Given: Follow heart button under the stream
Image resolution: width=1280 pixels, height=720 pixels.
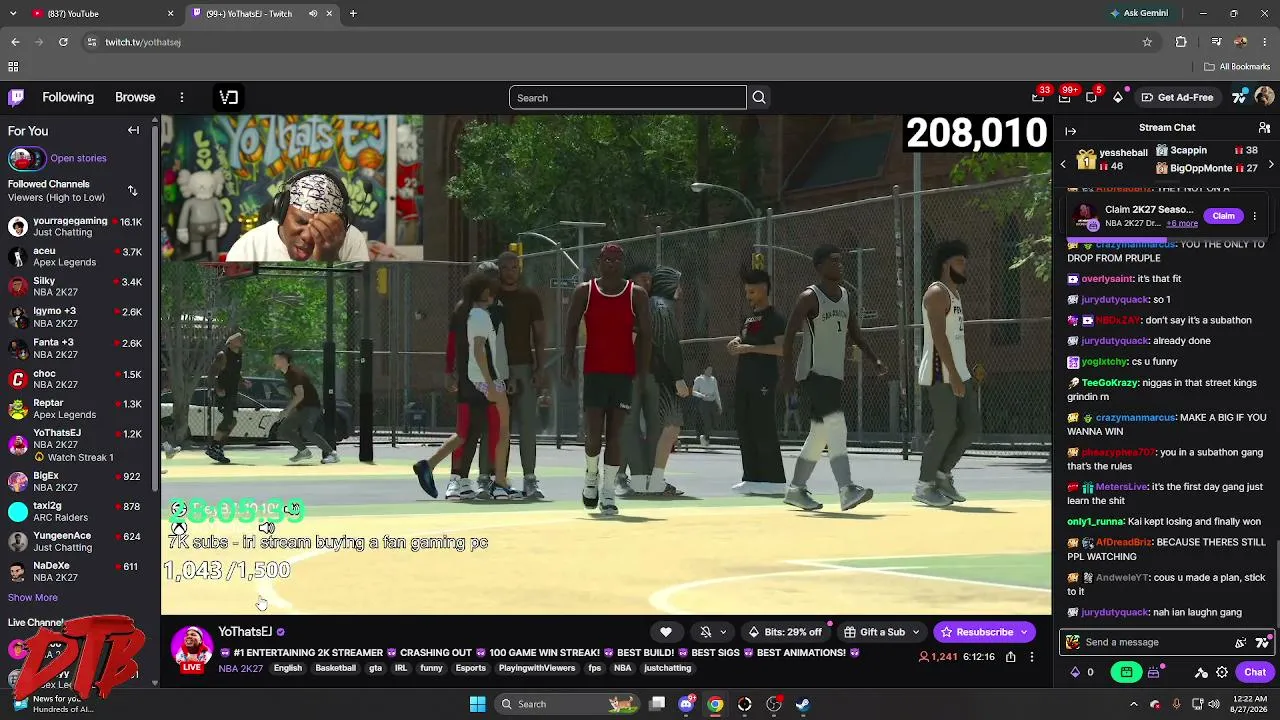Looking at the screenshot, I should point(666,632).
